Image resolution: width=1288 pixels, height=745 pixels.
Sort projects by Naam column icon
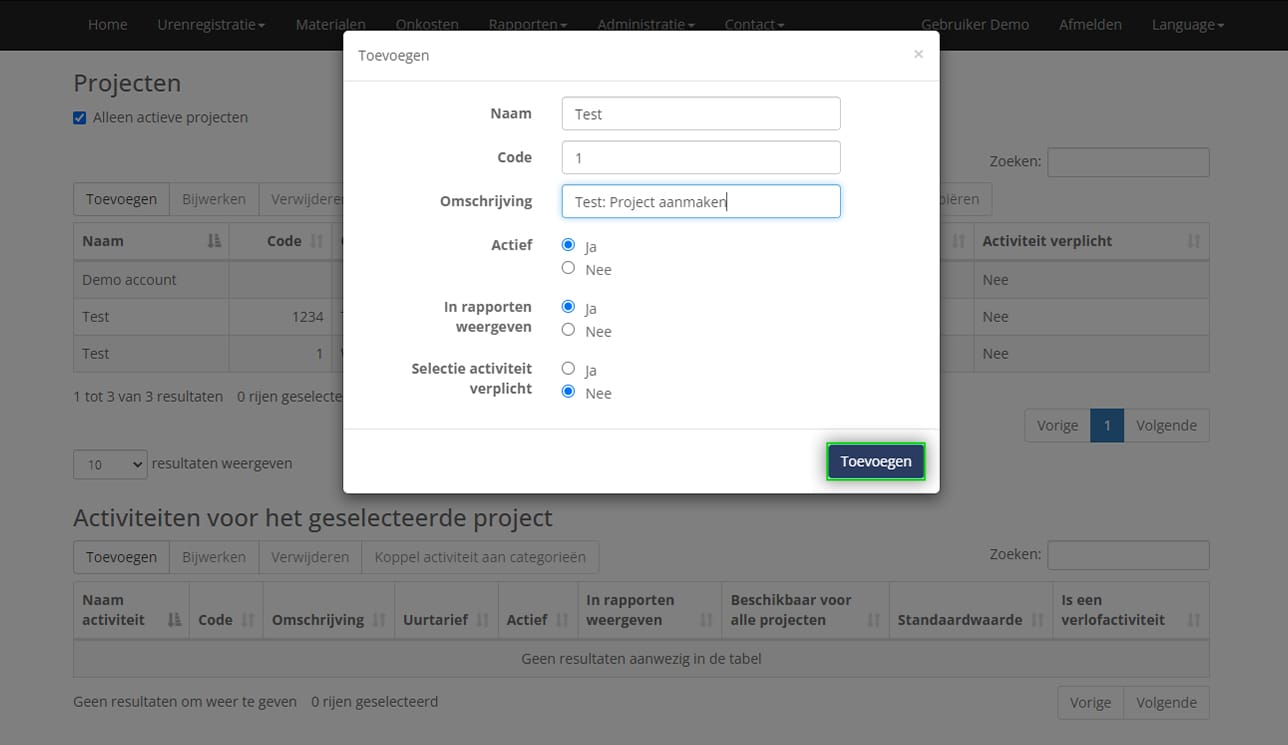pos(213,241)
